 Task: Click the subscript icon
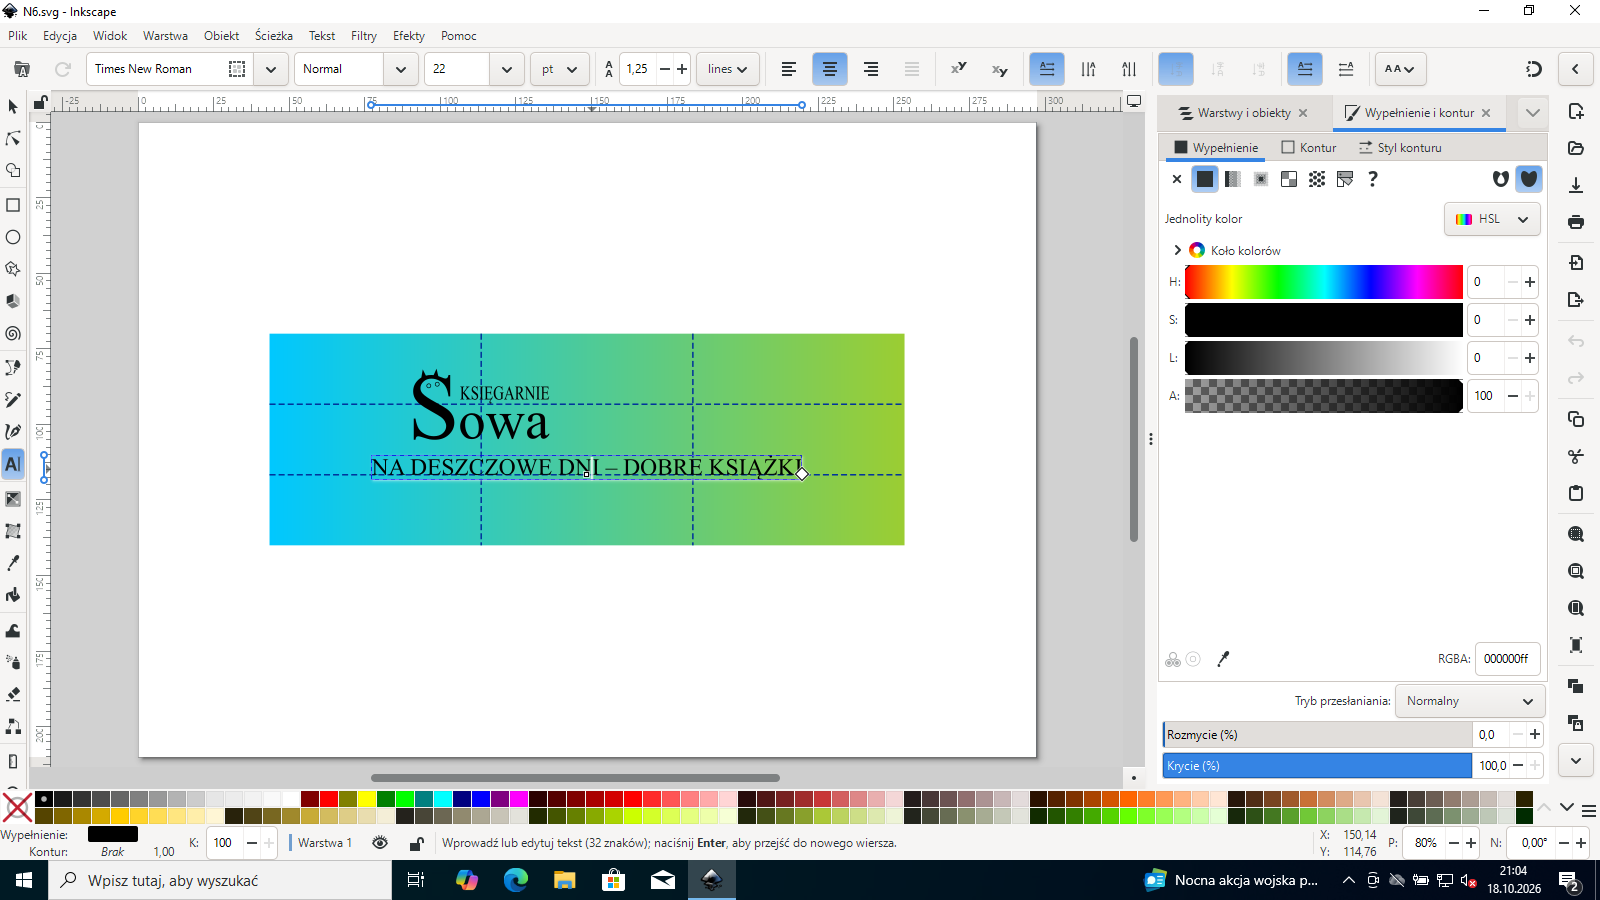pyautogui.click(x=999, y=69)
